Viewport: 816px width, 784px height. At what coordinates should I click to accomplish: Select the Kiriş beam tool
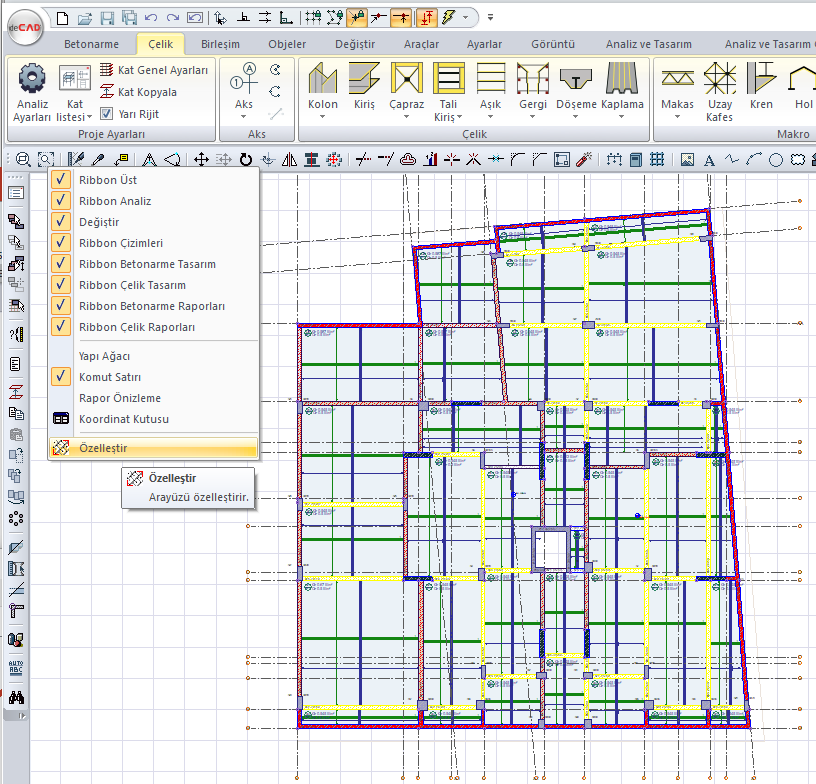pyautogui.click(x=364, y=79)
